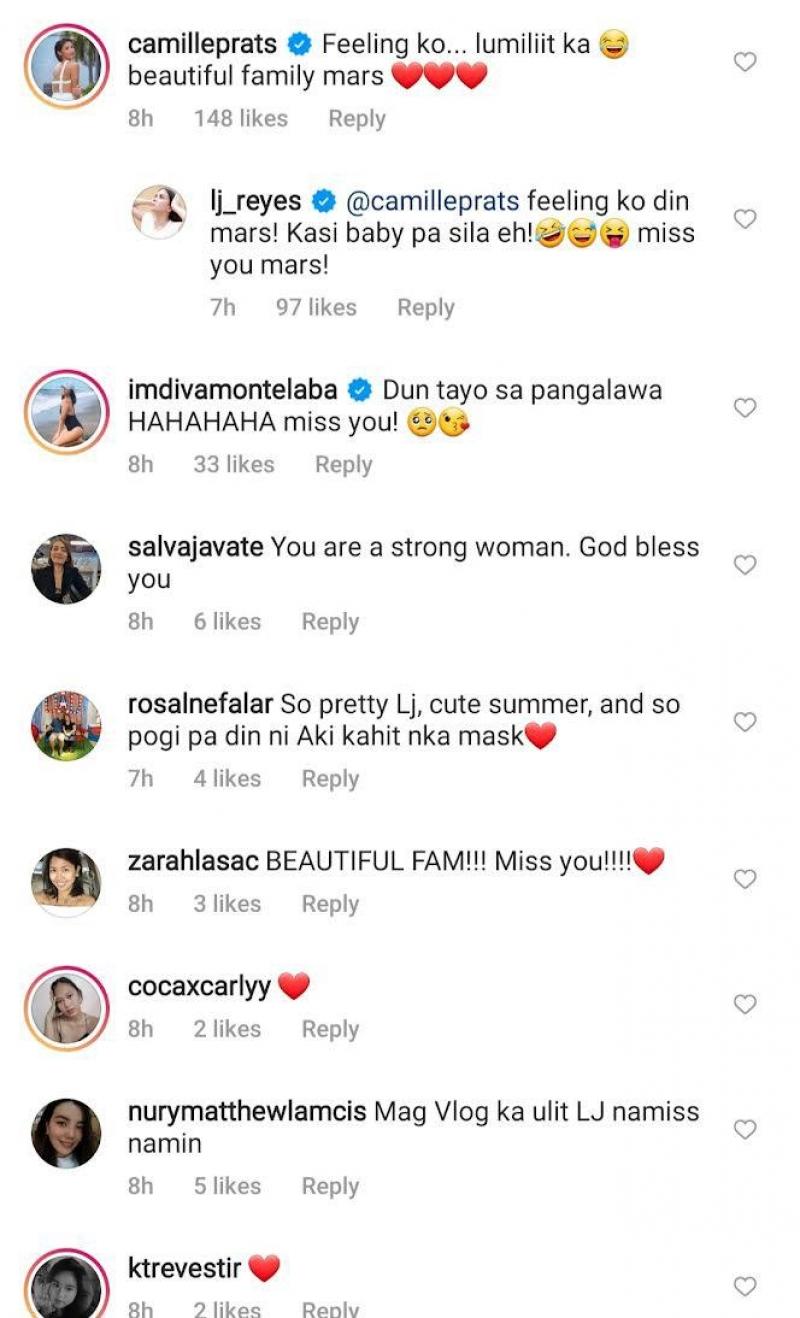Like camilleprats' comment with the heart icon
800x1318 pixels.
click(x=745, y=63)
